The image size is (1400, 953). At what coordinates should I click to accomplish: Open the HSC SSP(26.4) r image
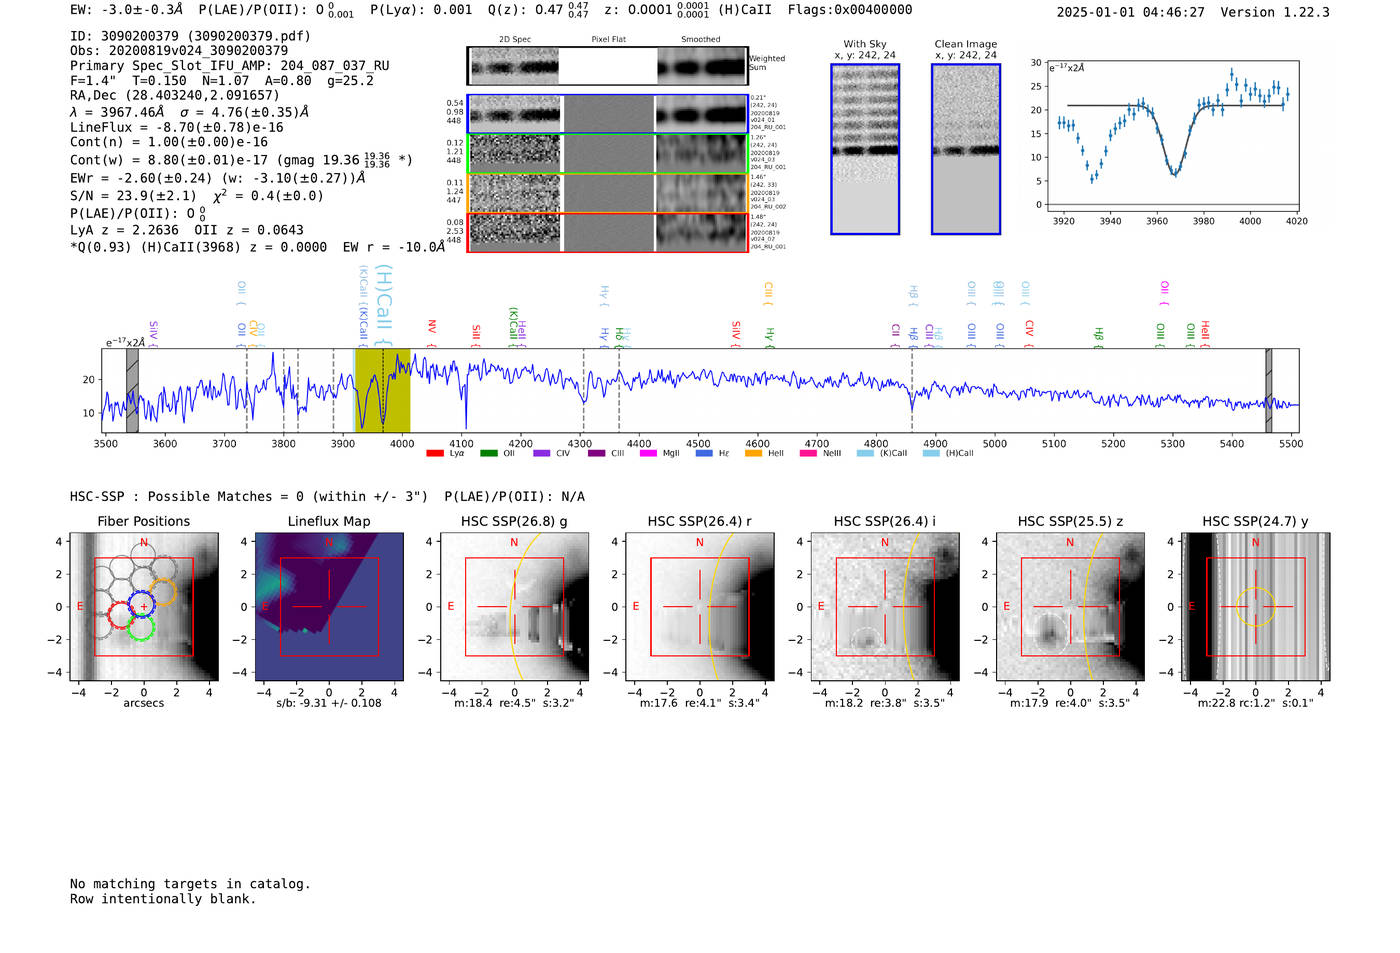coord(699,607)
